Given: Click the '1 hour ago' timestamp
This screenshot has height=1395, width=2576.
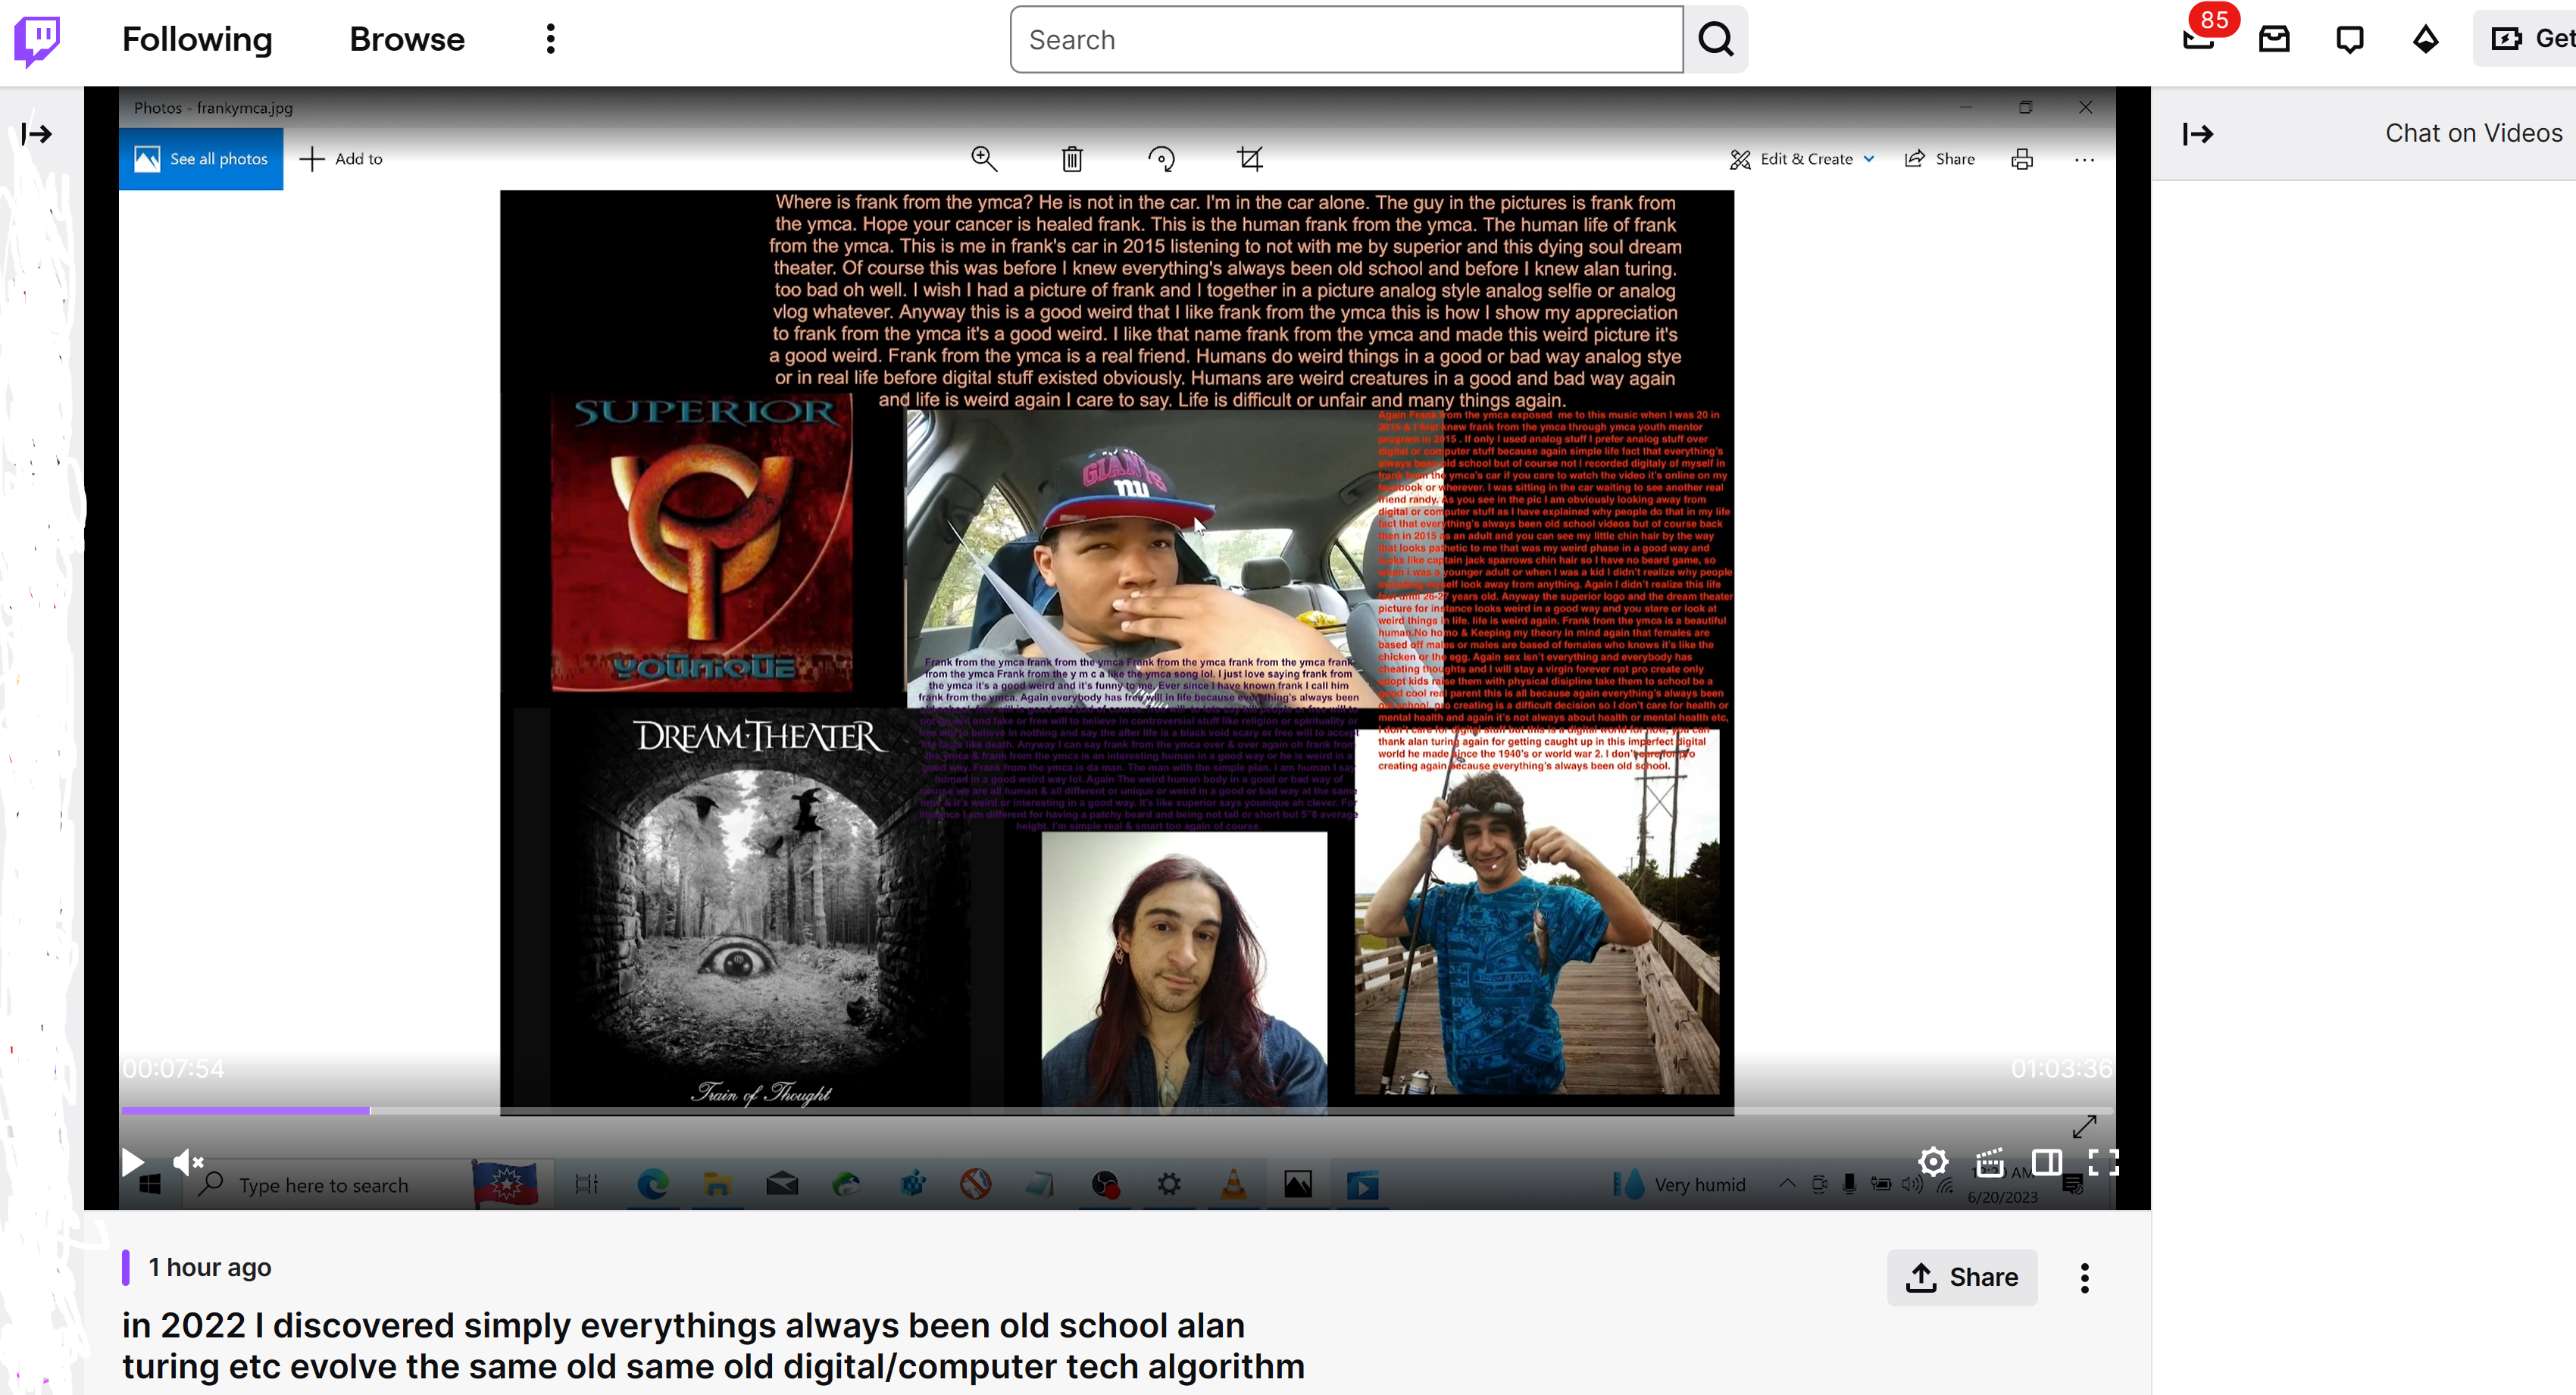Looking at the screenshot, I should 210,1267.
